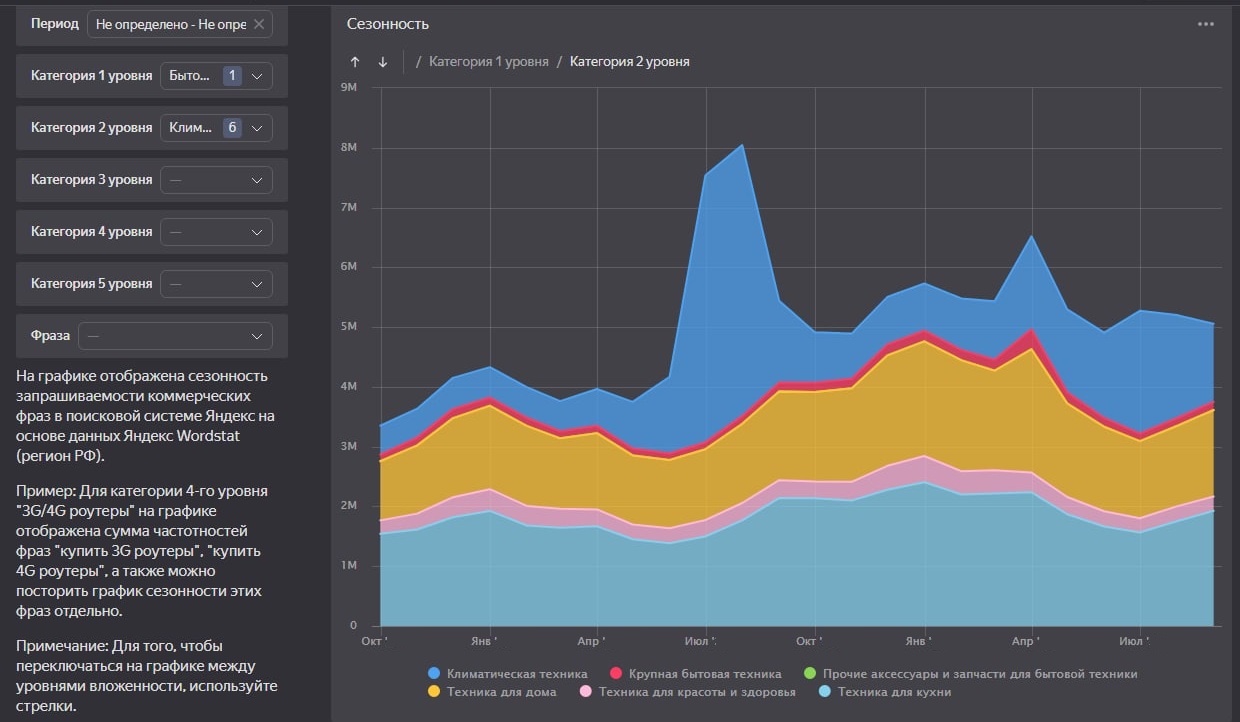
Task: Click the Период filter label
Action: click(55, 24)
